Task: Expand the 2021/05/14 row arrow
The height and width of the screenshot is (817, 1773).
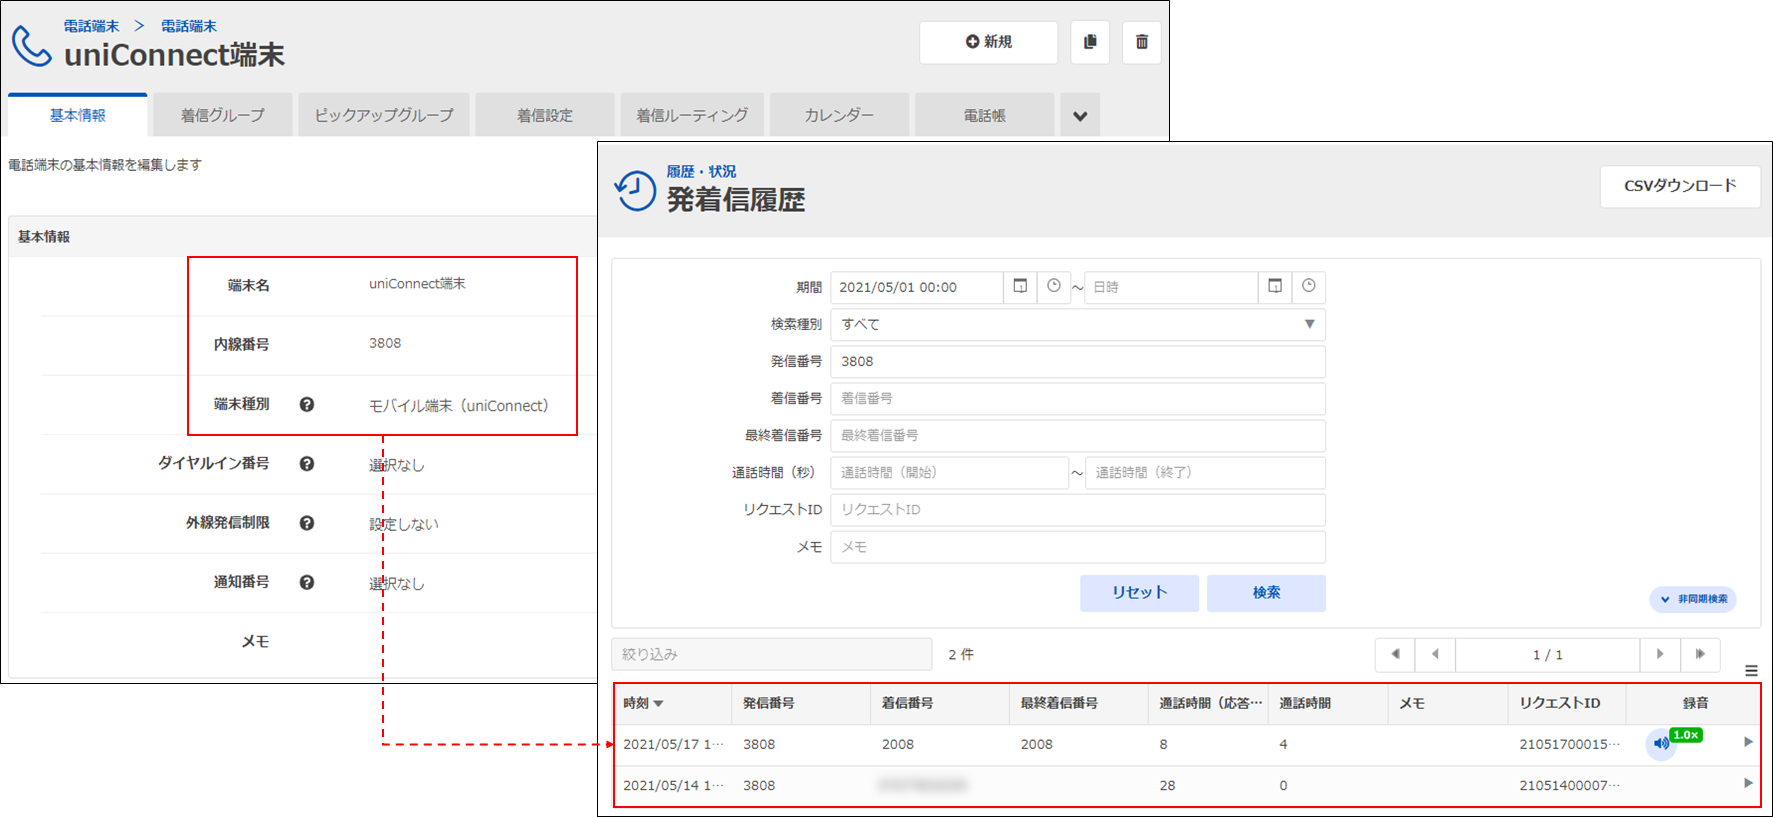Action: pos(1748,783)
